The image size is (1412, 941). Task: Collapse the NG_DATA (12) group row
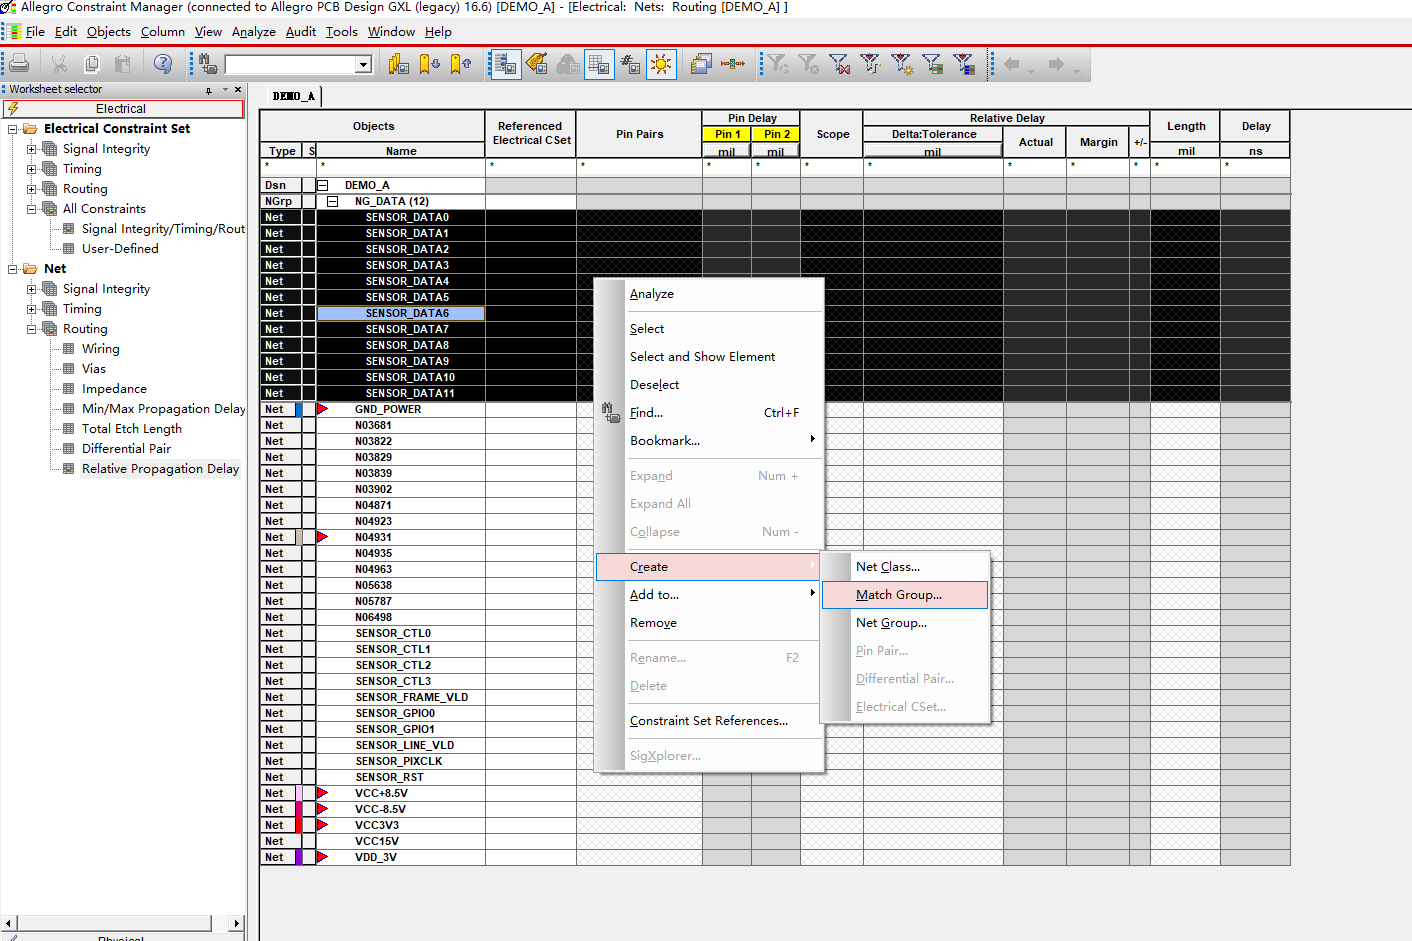click(x=333, y=201)
